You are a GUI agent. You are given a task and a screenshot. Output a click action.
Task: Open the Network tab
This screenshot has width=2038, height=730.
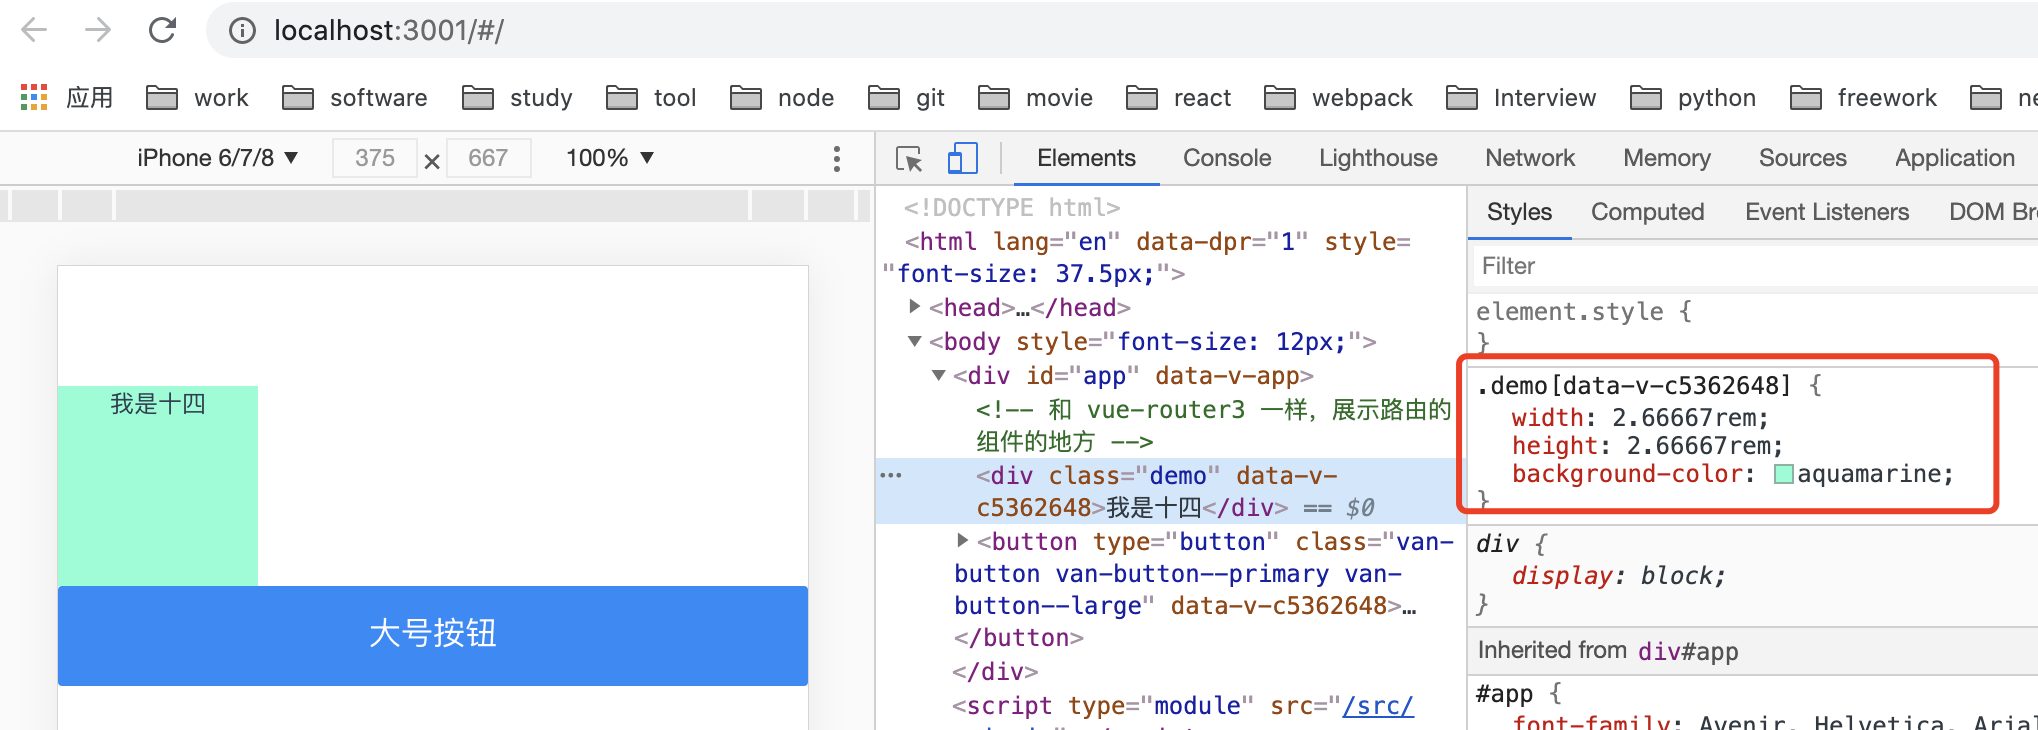pyautogui.click(x=1530, y=158)
